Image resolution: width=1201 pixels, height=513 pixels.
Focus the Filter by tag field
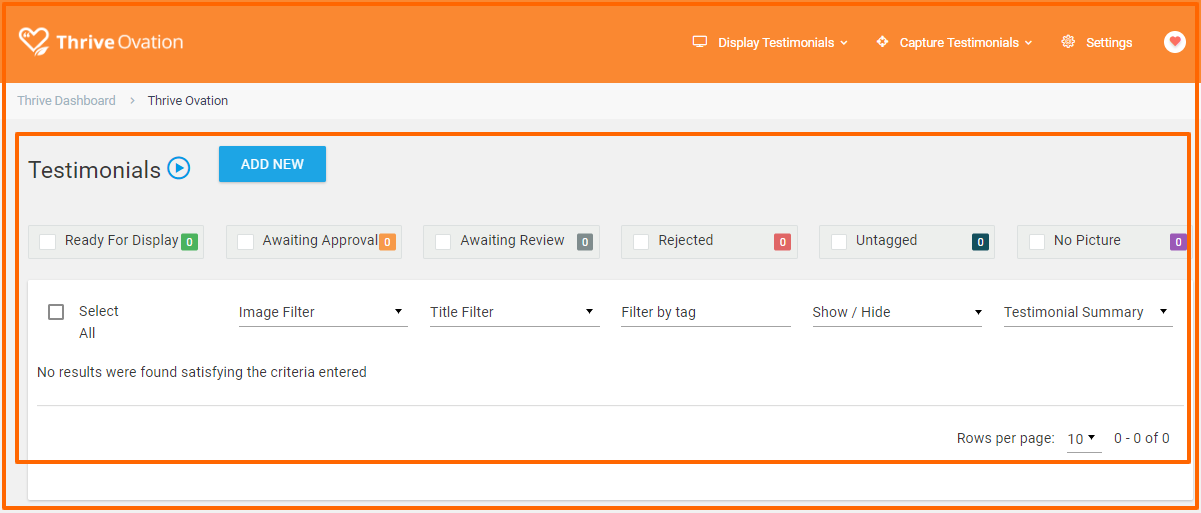[x=706, y=312]
